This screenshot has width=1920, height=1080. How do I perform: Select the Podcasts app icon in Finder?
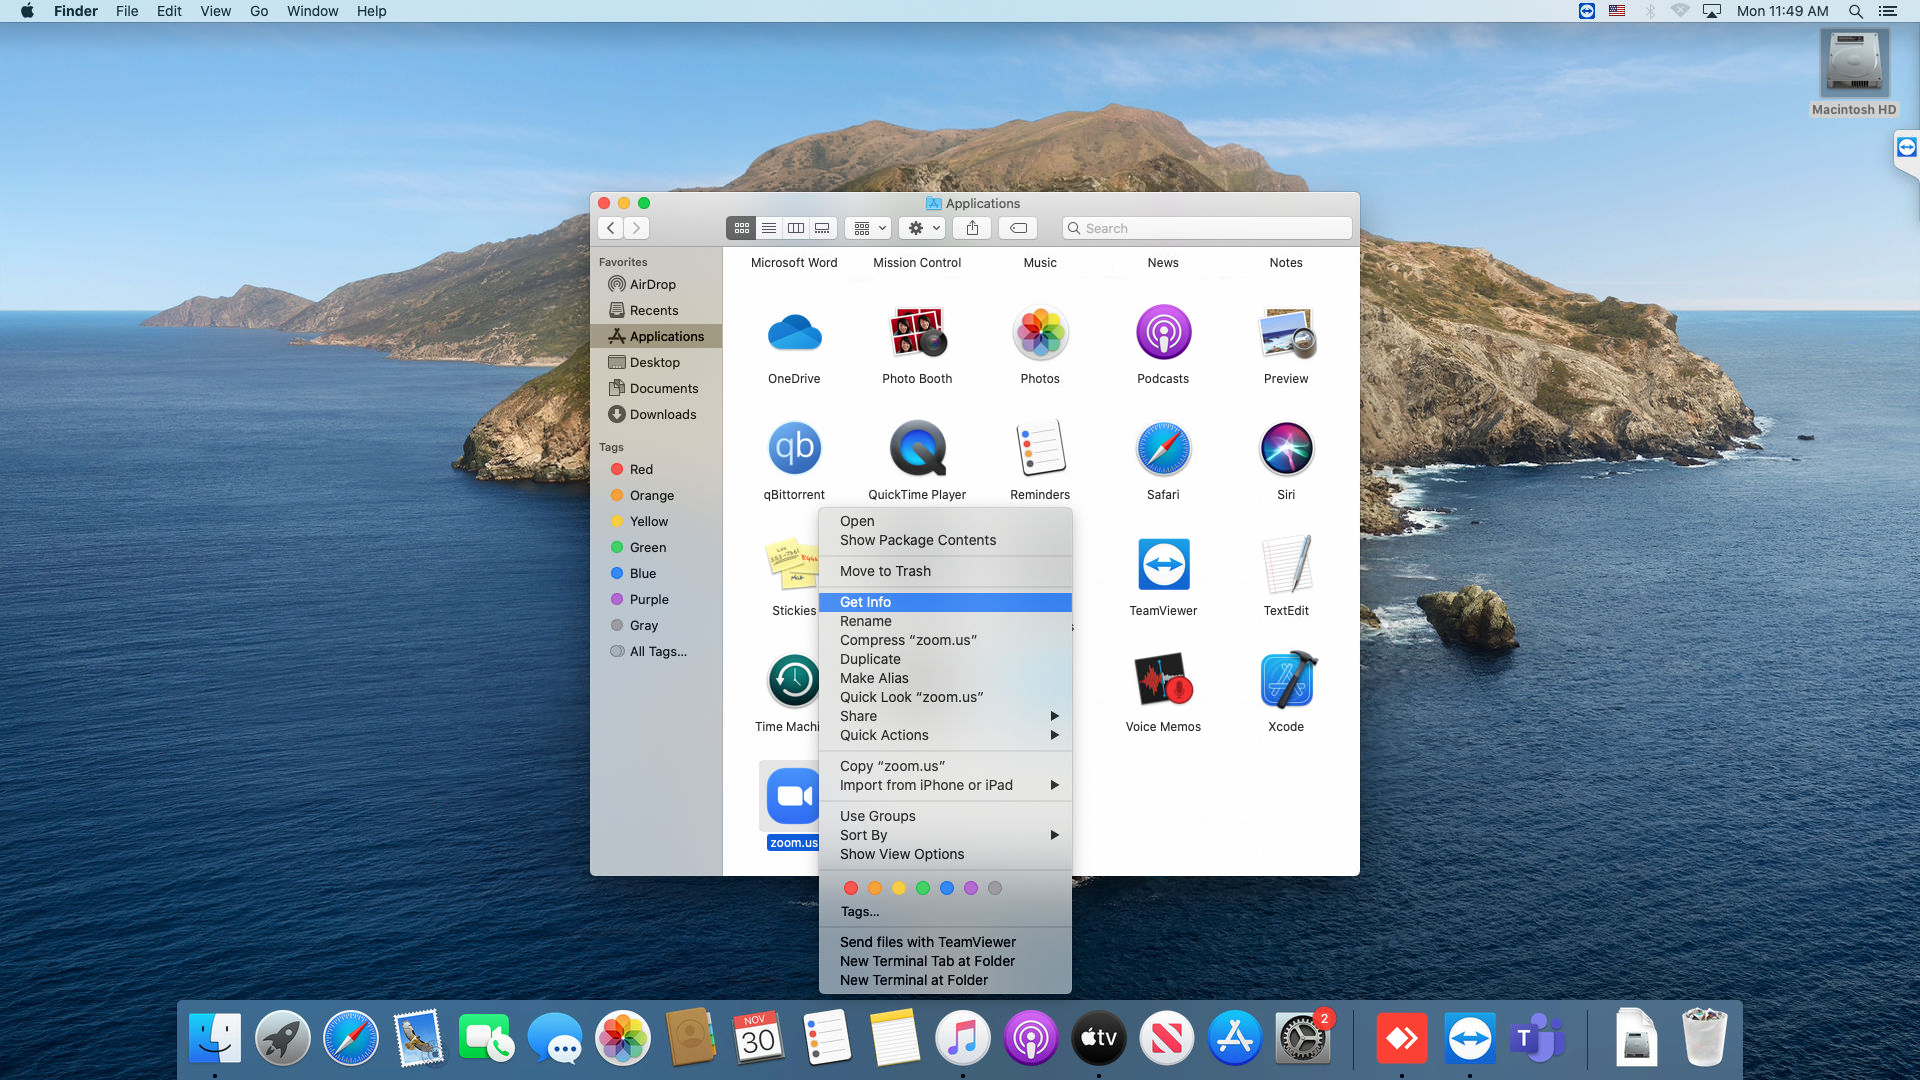pos(1163,334)
